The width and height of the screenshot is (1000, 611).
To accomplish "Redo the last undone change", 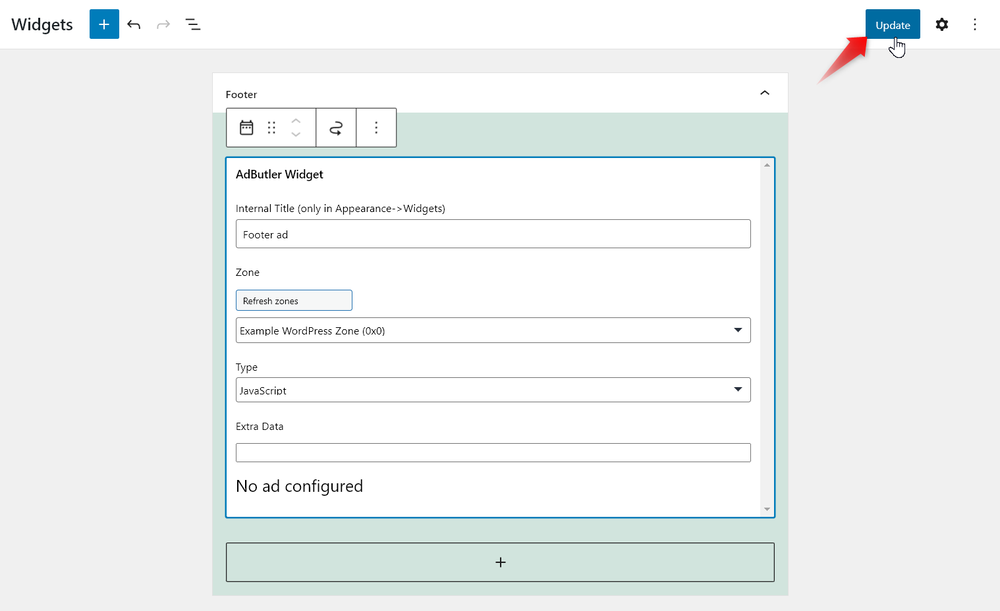I will [163, 24].
